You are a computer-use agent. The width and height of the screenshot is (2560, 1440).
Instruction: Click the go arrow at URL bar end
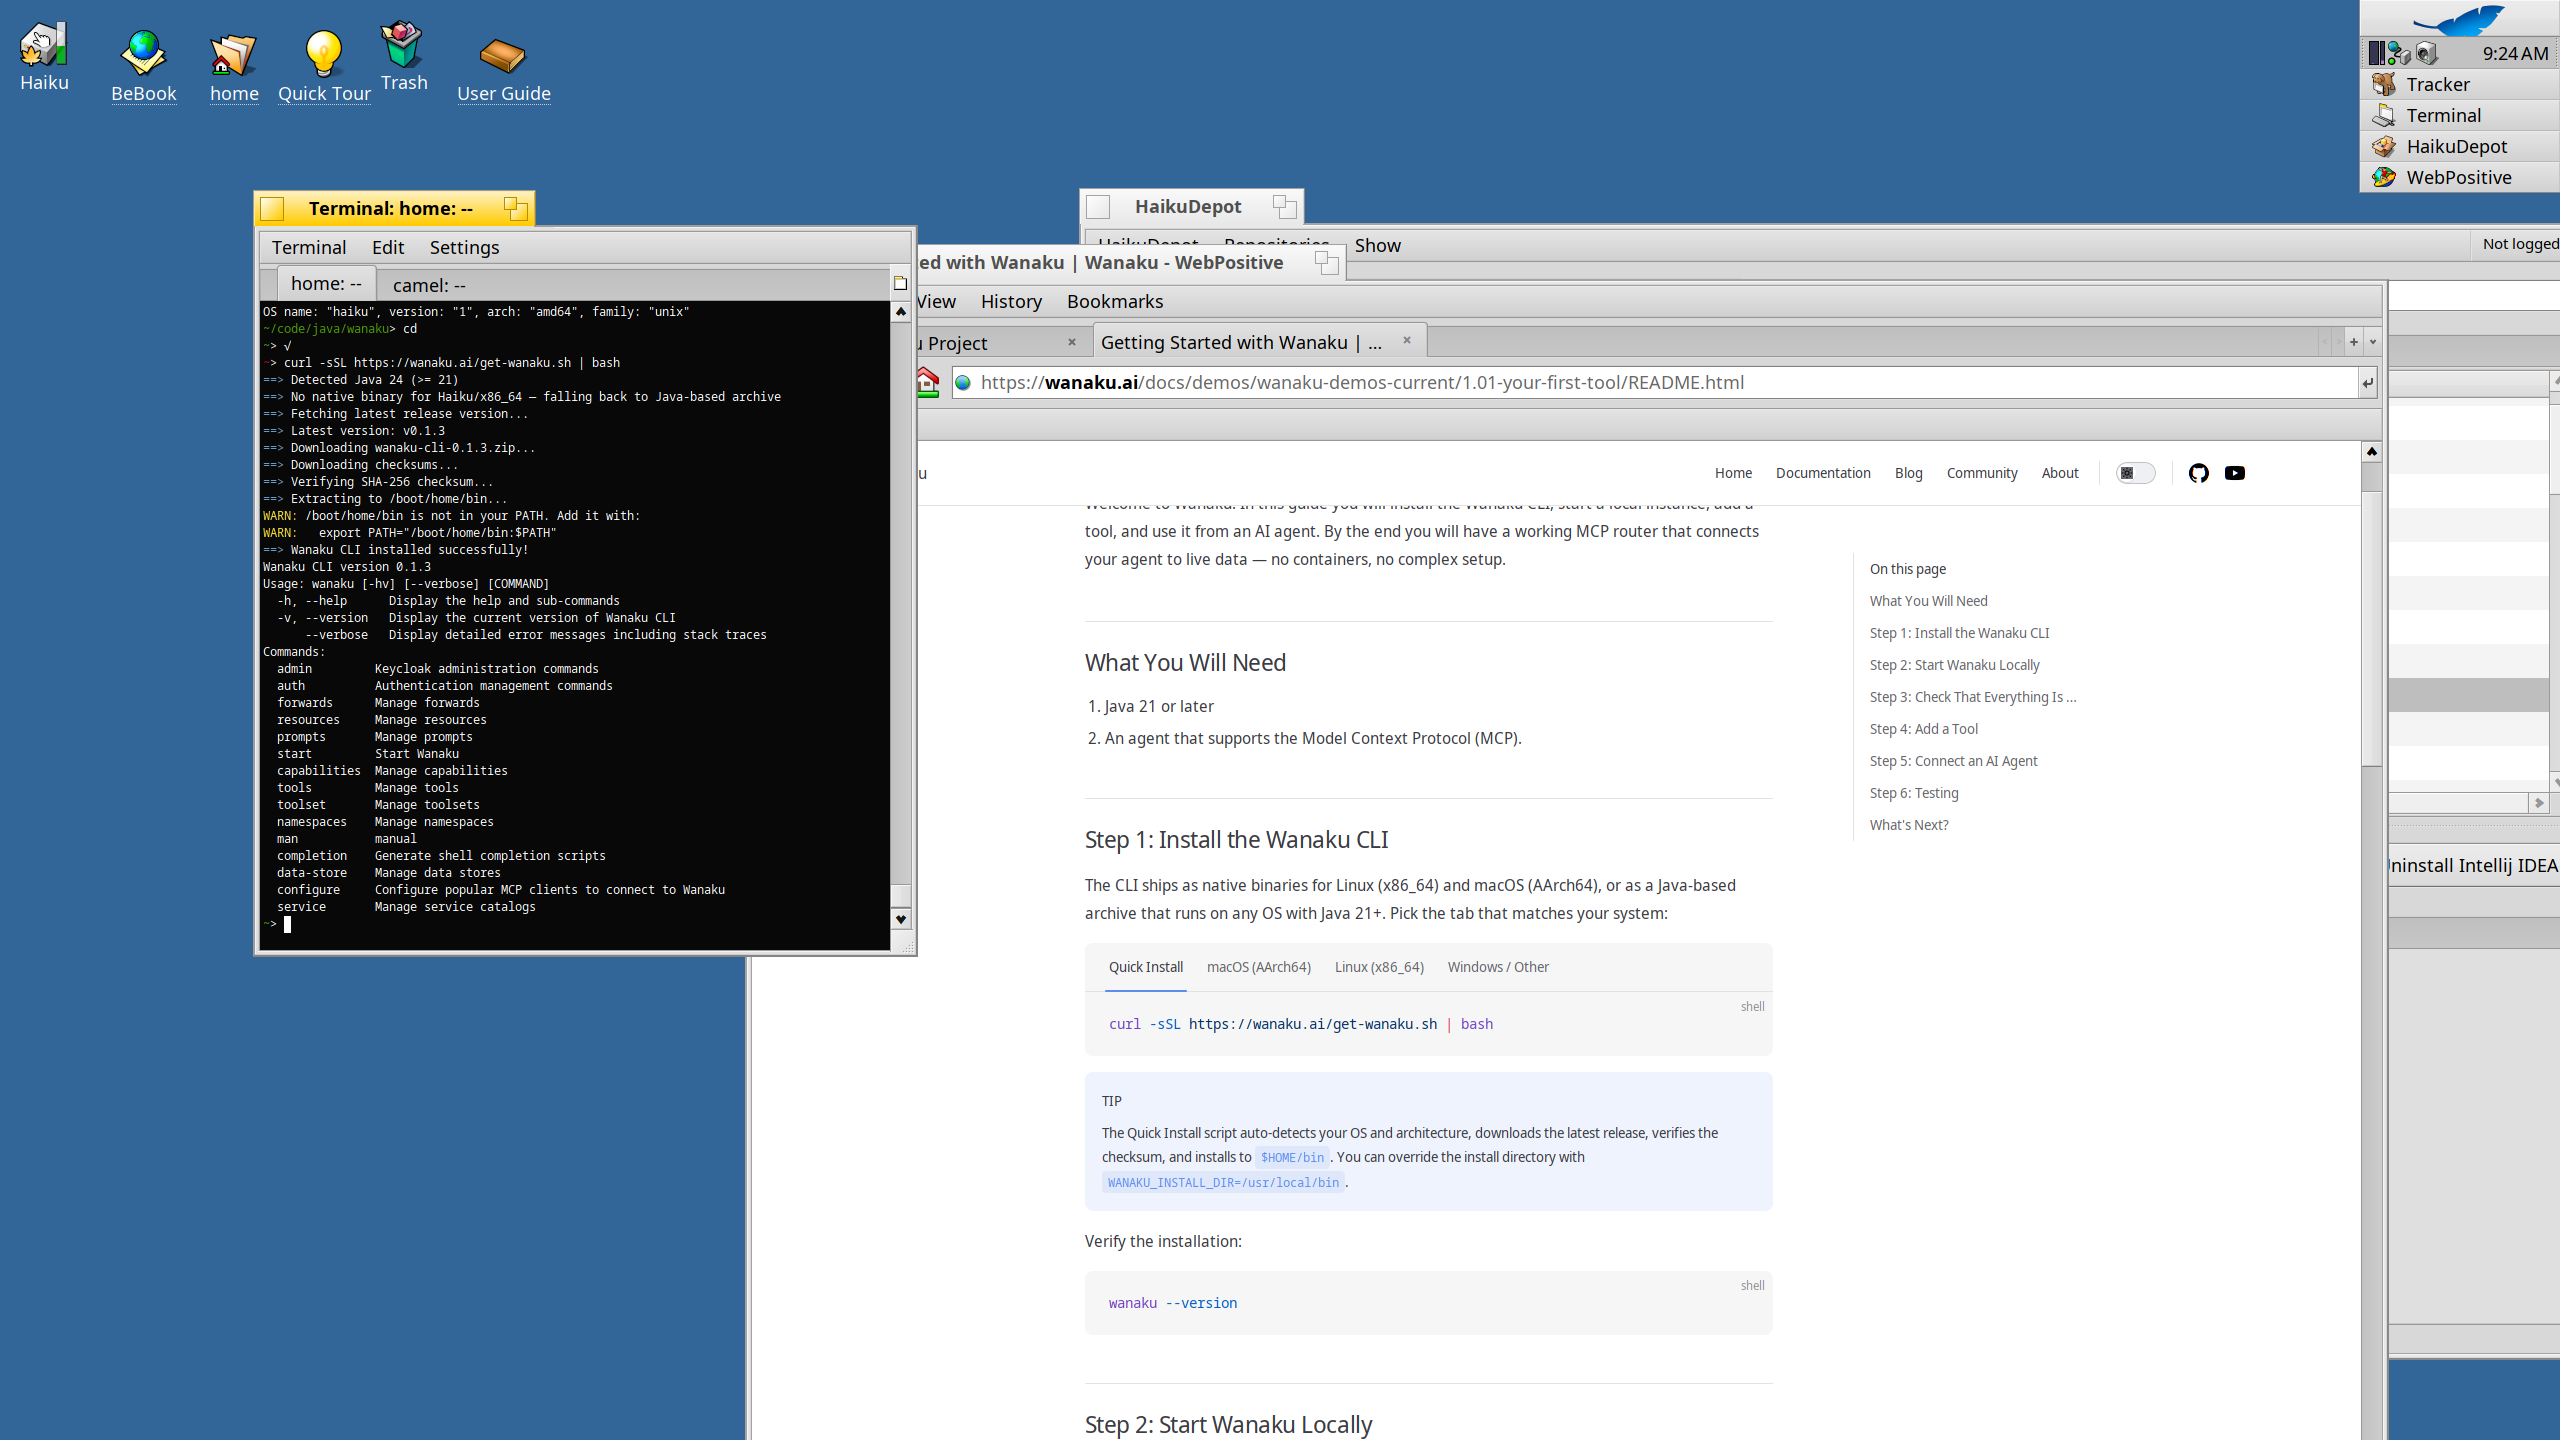pos(2367,383)
